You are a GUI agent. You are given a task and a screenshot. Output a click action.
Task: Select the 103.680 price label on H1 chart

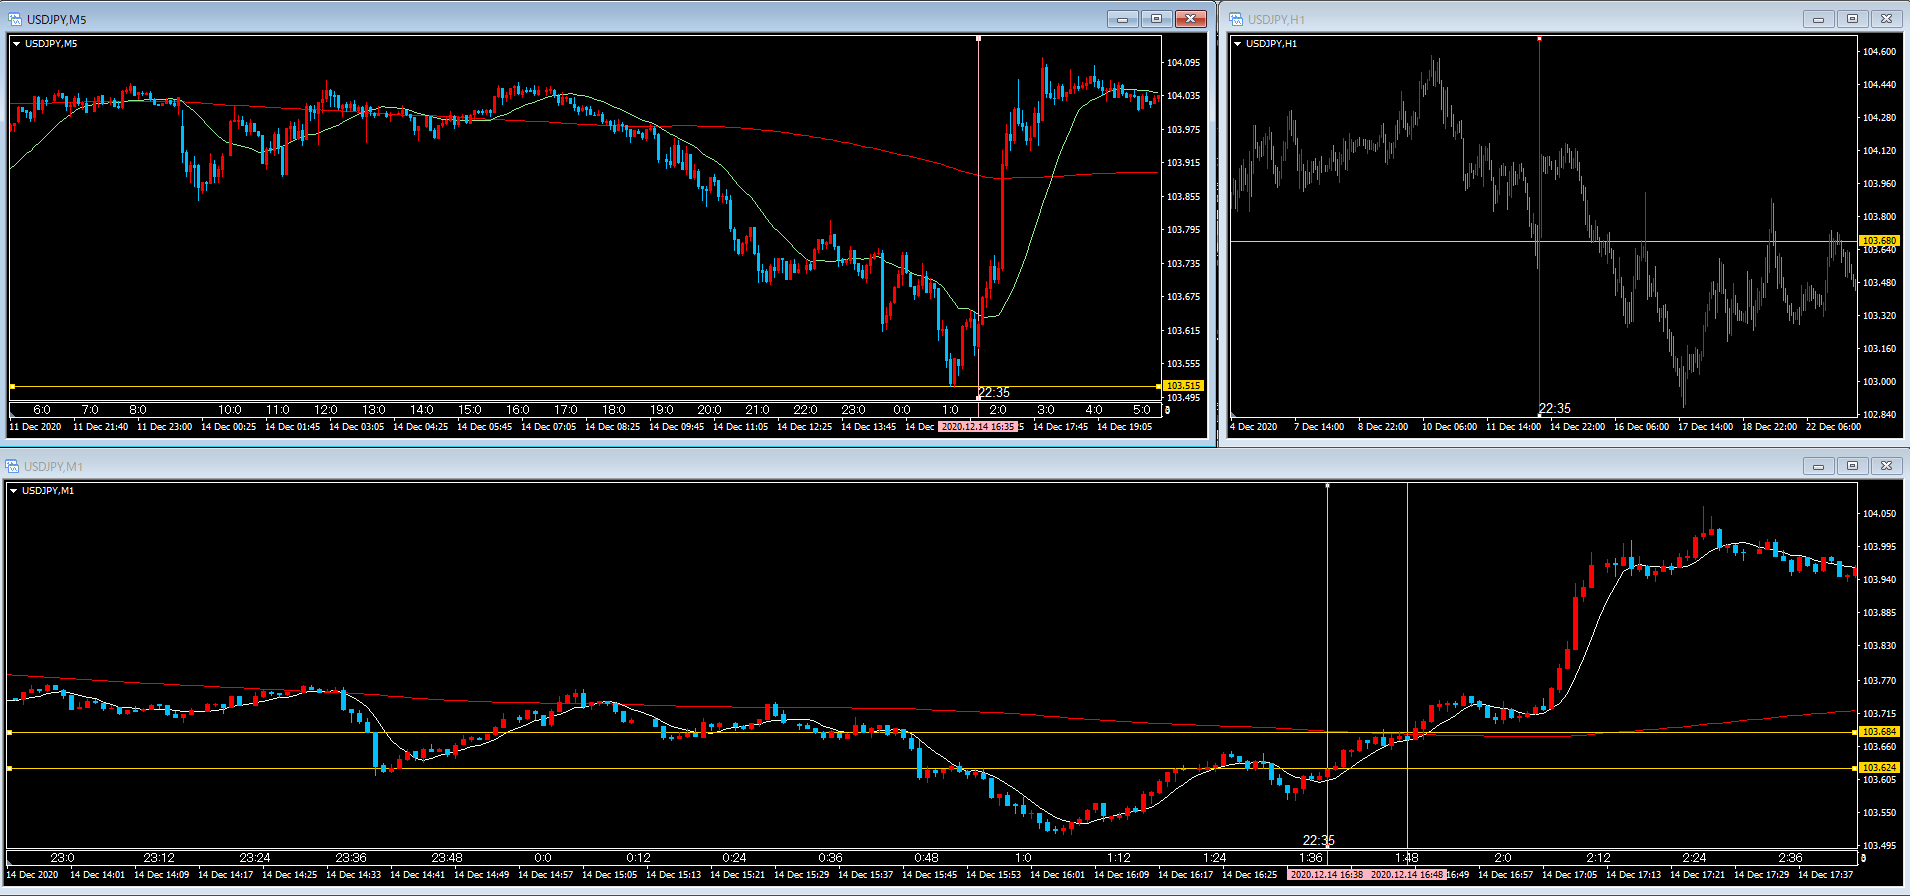pos(1878,241)
